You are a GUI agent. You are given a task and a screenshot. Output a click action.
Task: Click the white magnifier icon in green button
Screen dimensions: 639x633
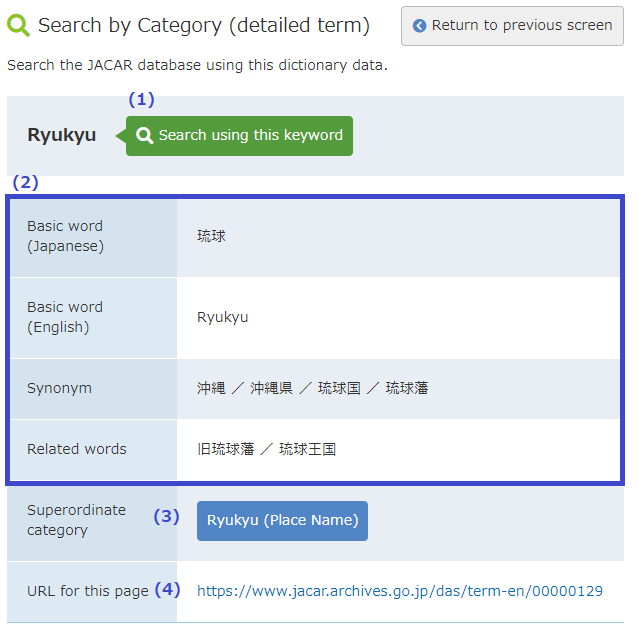click(x=144, y=135)
